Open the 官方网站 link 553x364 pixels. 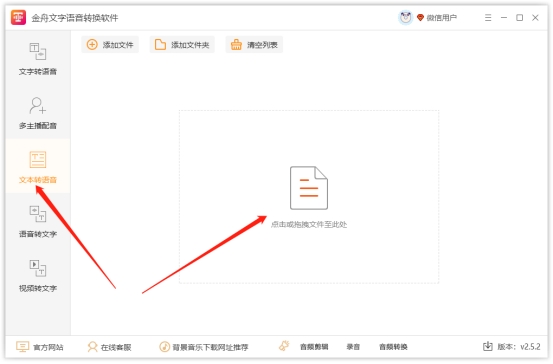[48, 347]
